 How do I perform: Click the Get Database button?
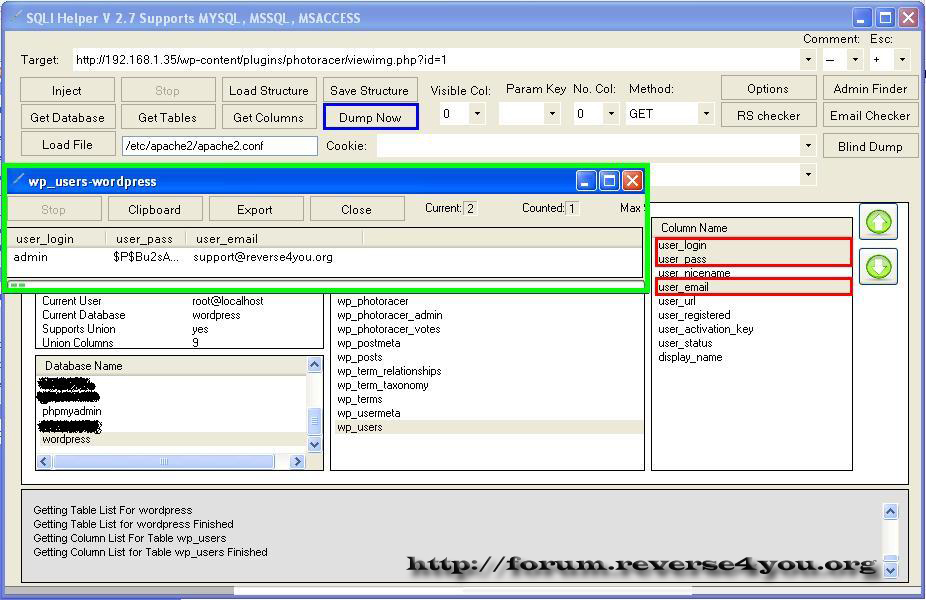coord(67,118)
